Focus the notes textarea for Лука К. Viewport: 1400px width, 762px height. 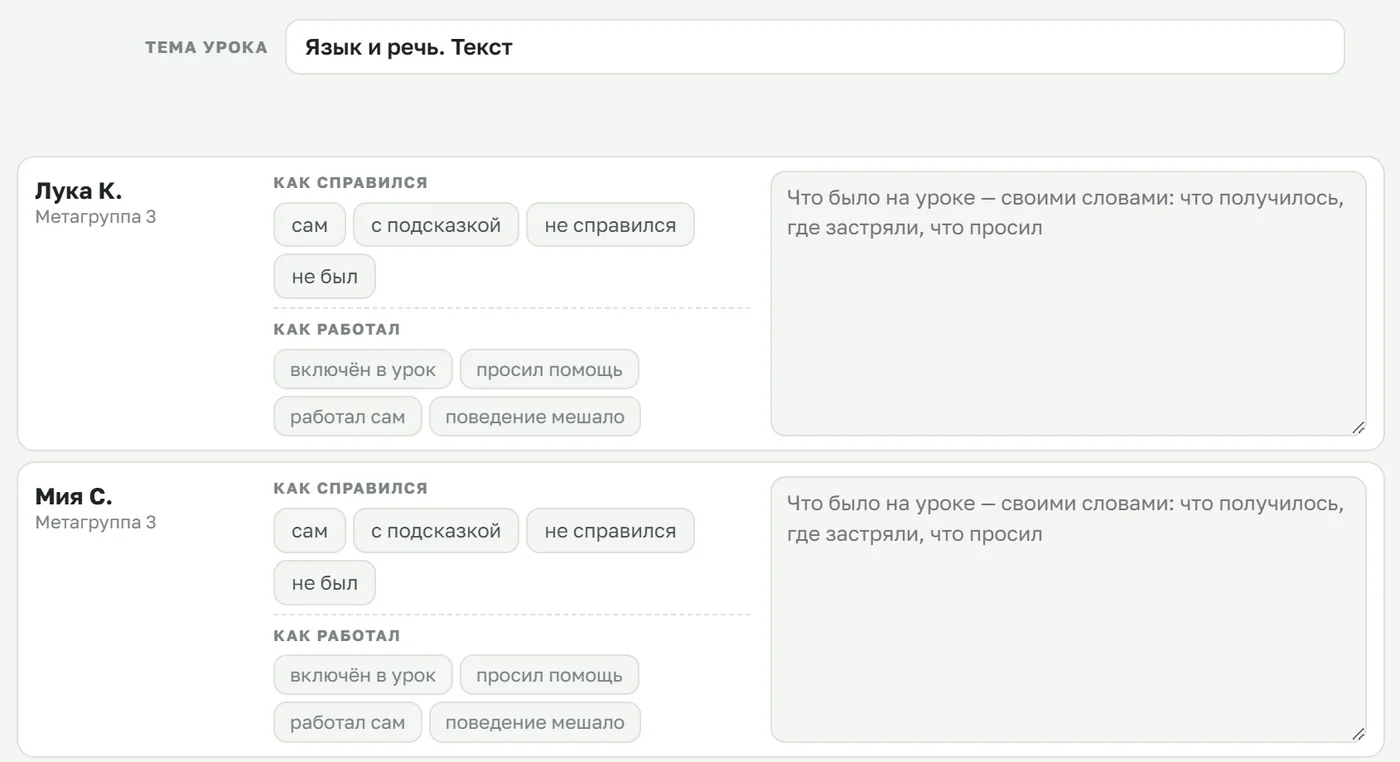(1068, 304)
